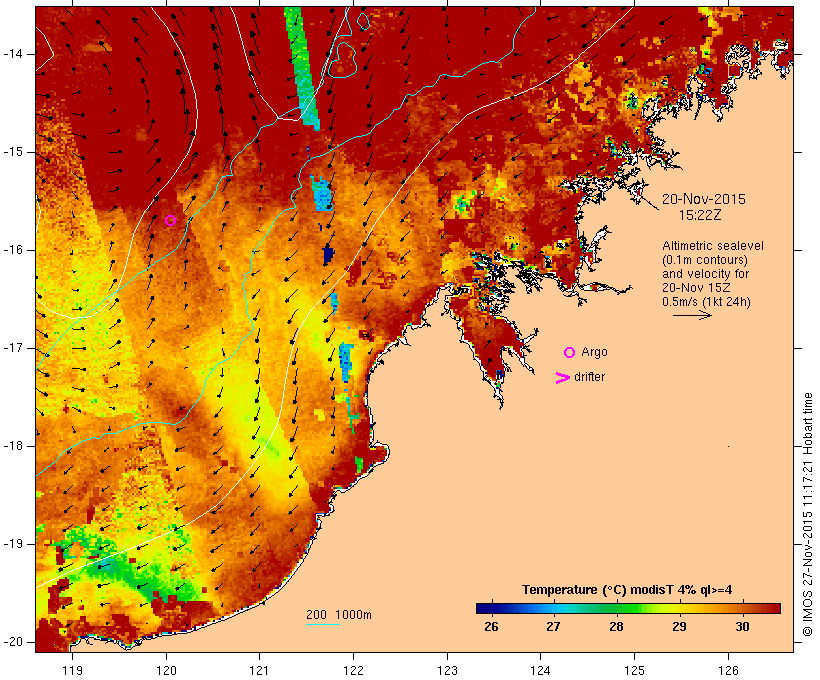
Task: Click the latitude label -16
Action: click(13, 250)
